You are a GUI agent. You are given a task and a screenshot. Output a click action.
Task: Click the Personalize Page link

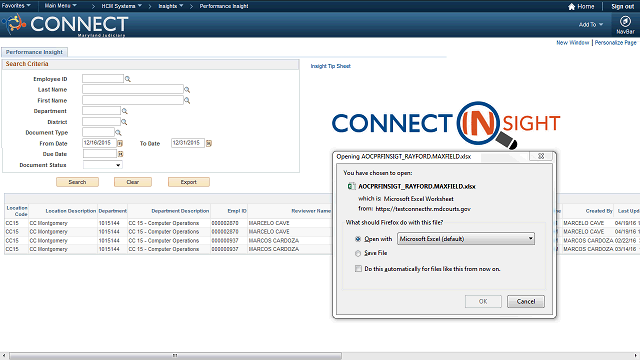click(616, 42)
